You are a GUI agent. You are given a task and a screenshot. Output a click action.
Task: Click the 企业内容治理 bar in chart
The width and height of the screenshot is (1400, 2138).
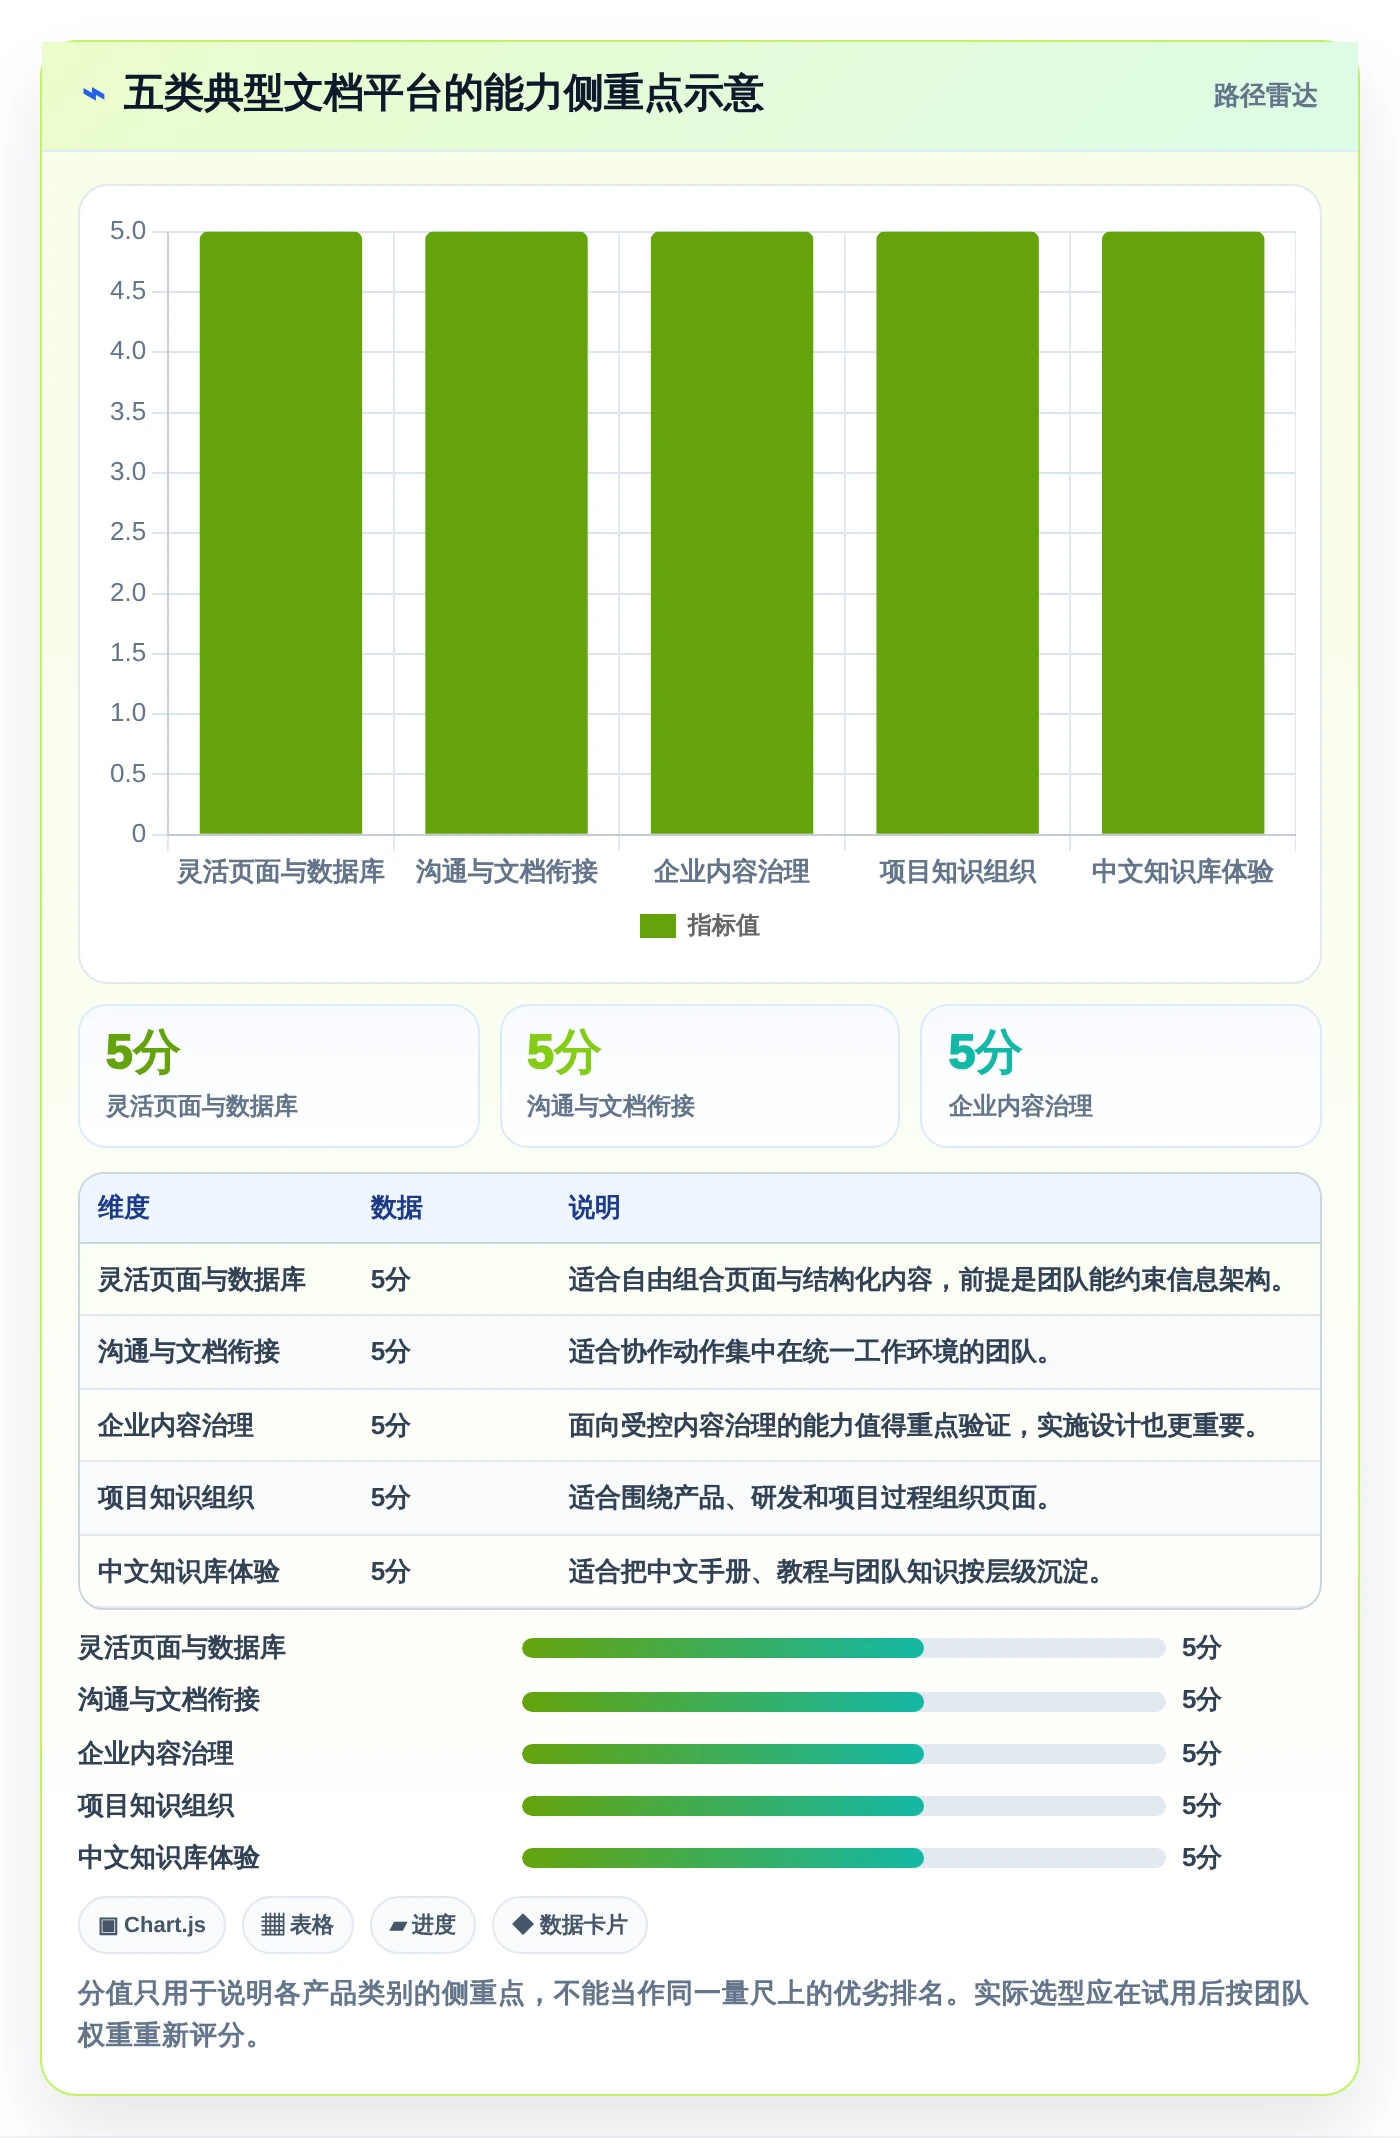click(x=732, y=532)
